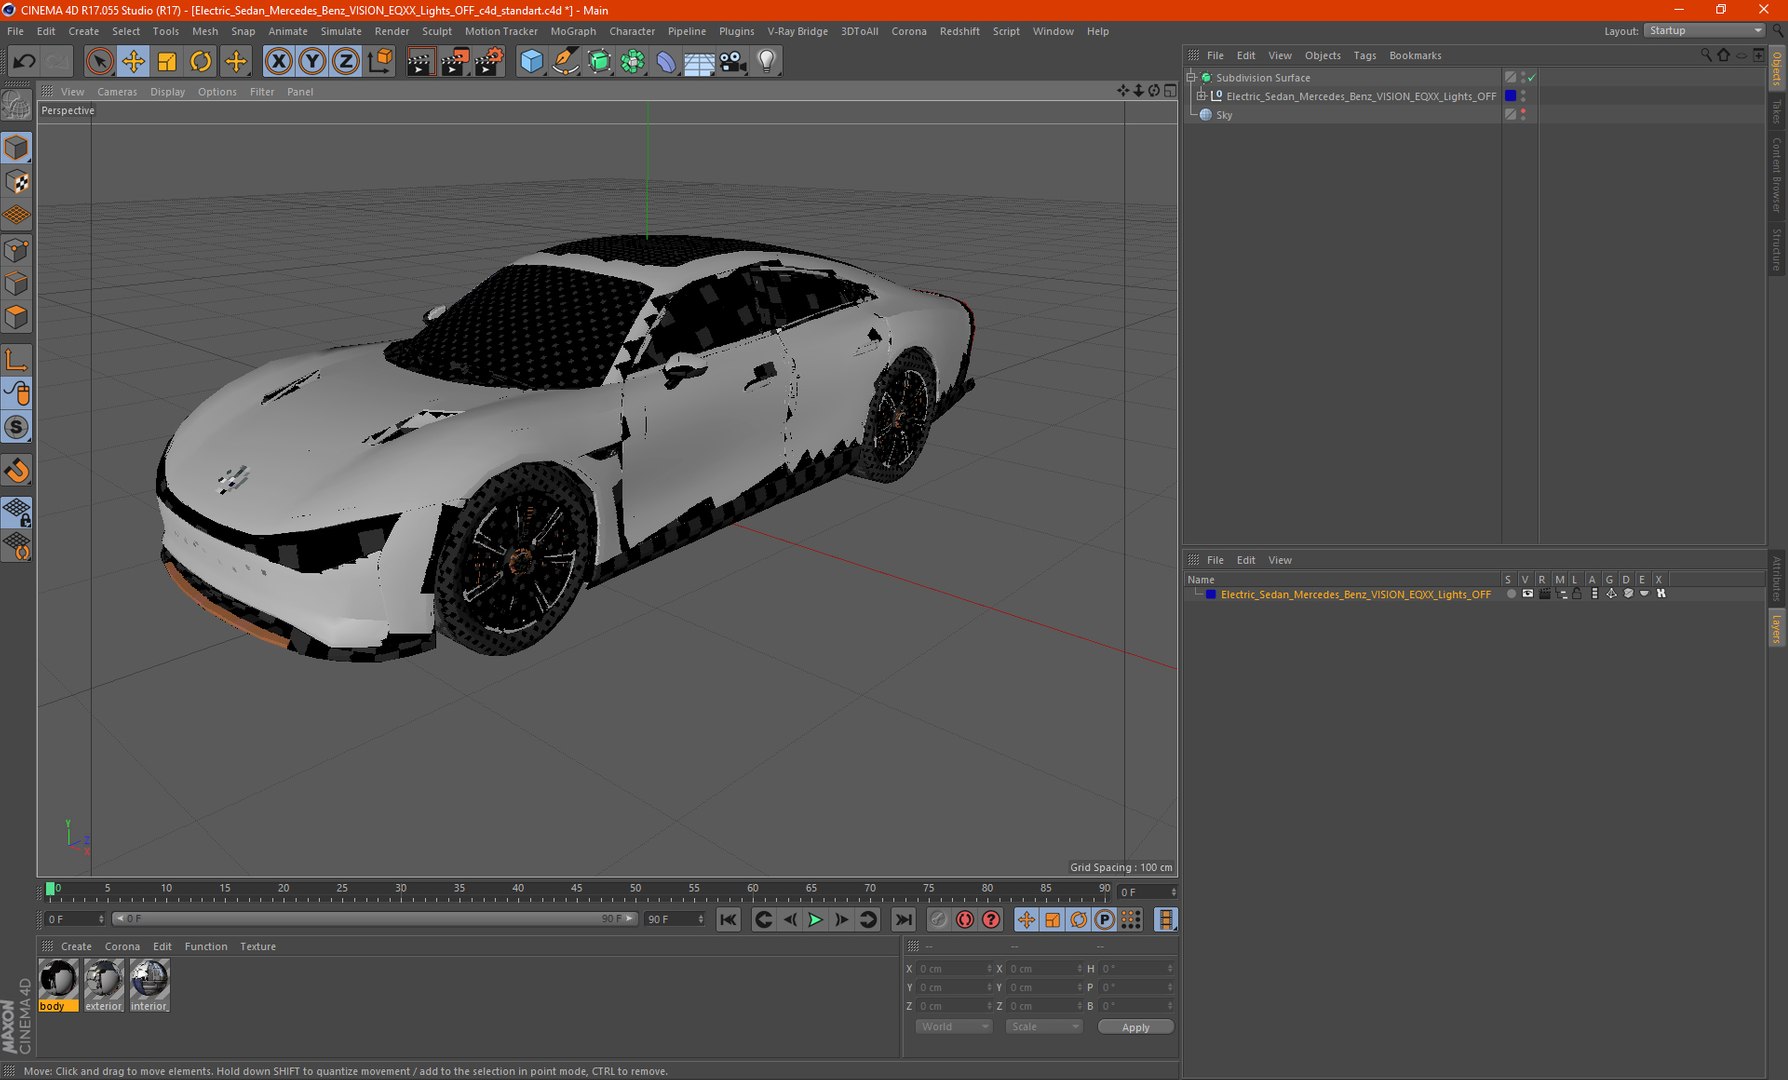The width and height of the screenshot is (1788, 1080).
Task: Open the Object Manager Tags menu
Action: coord(1365,56)
